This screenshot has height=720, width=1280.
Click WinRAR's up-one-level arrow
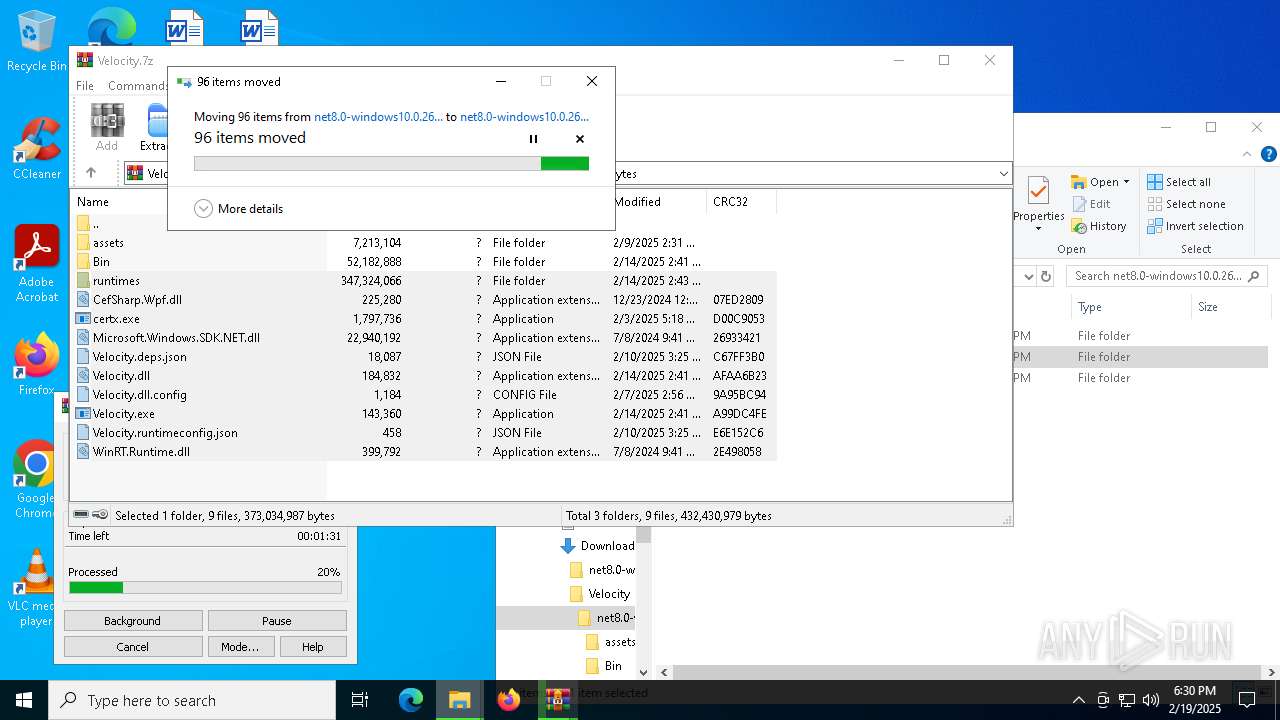[x=91, y=173]
